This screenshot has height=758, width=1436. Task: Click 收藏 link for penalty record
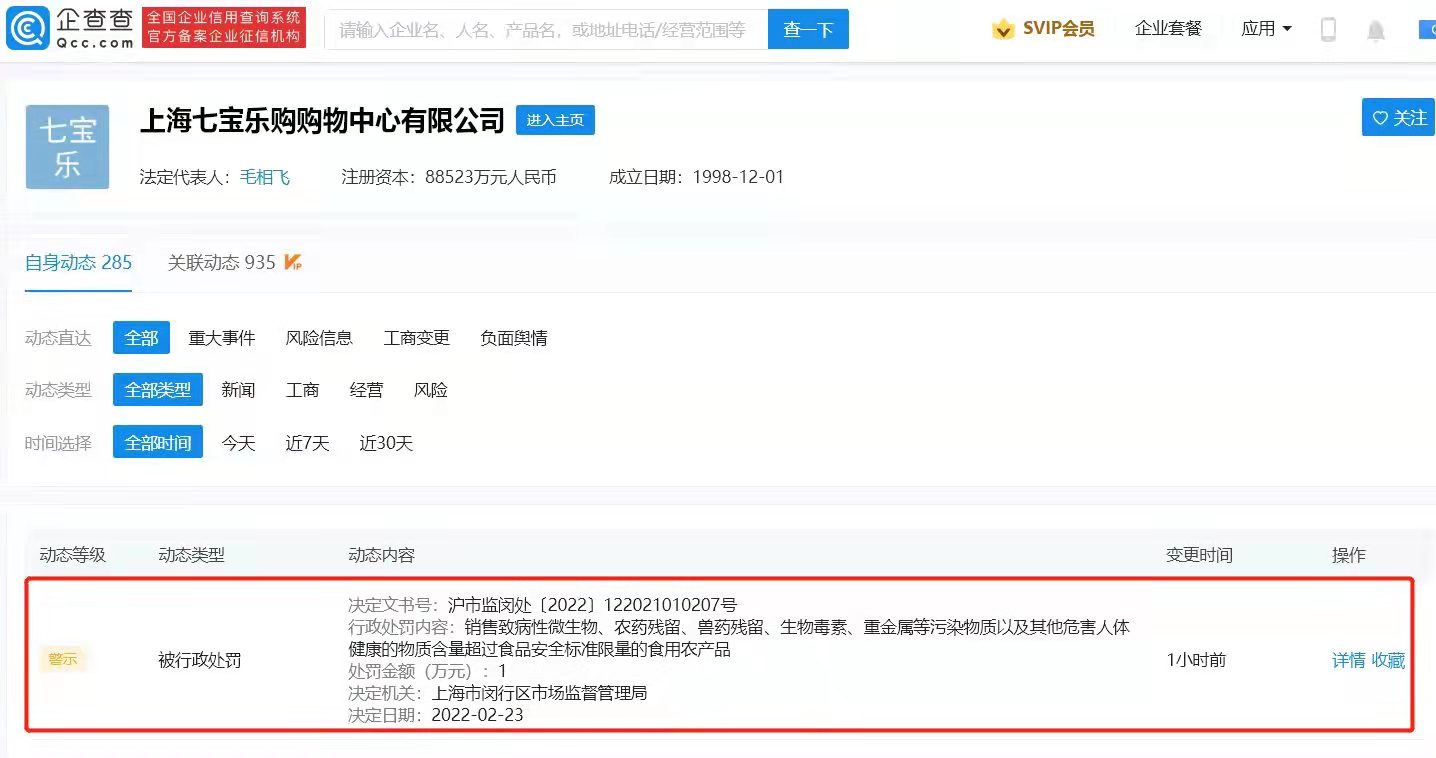point(1388,660)
